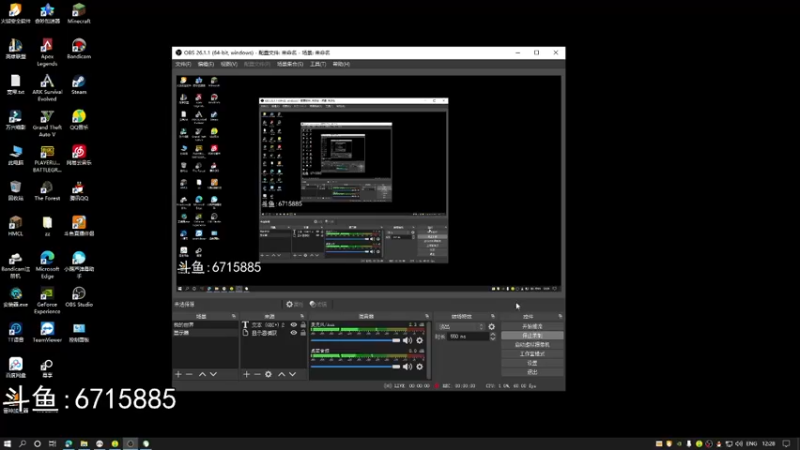The width and height of the screenshot is (800, 450).
Task: Open Microsoft Edge desktop shortcut
Action: pos(47,265)
